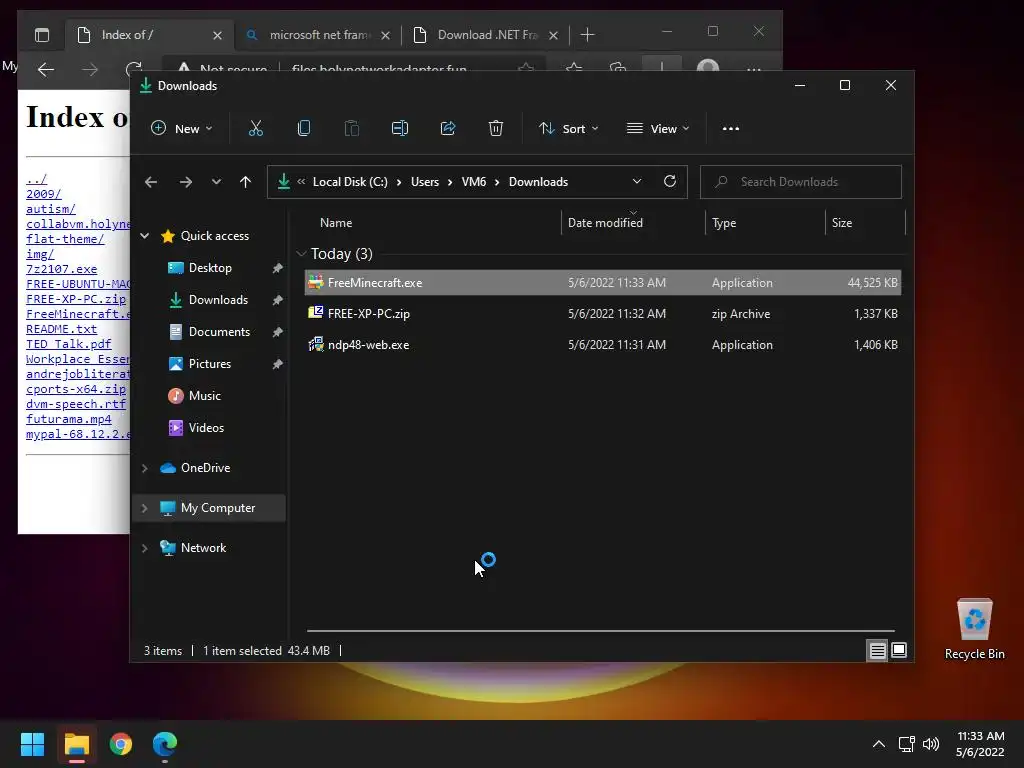Image resolution: width=1024 pixels, height=768 pixels.
Task: Click TED_Talk.pdf link in browser
Action: pos(69,344)
